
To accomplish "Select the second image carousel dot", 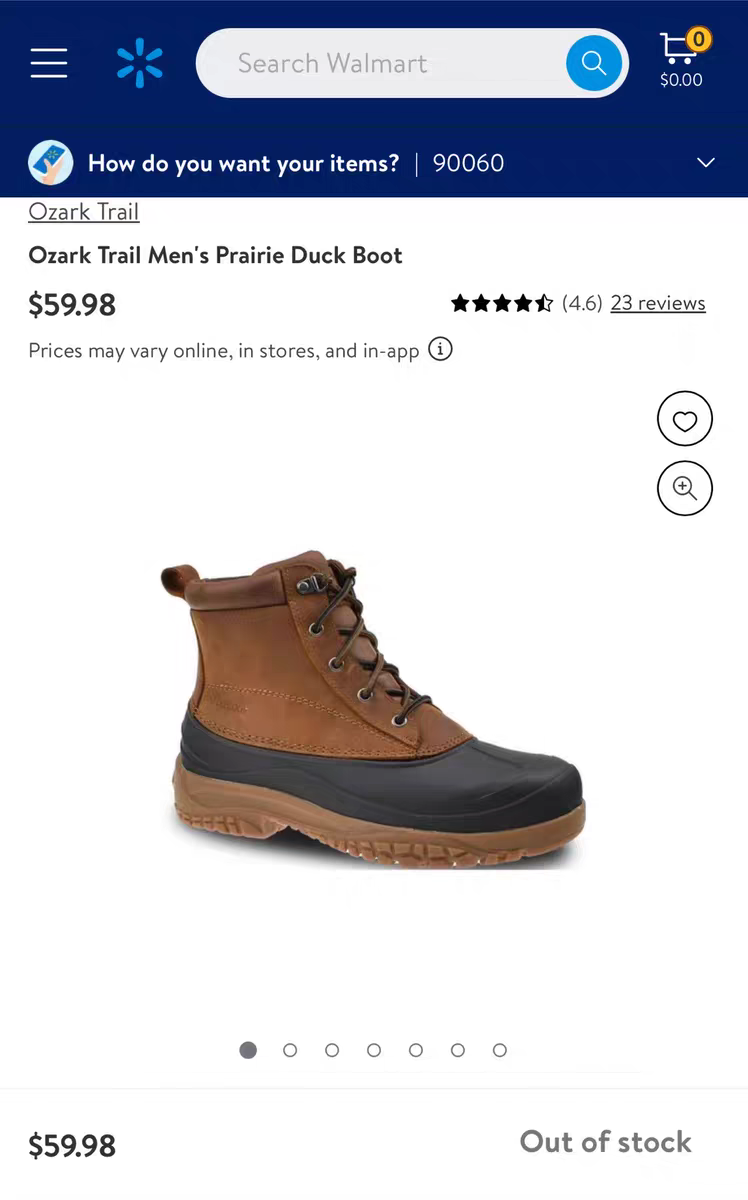I will coord(290,1050).
